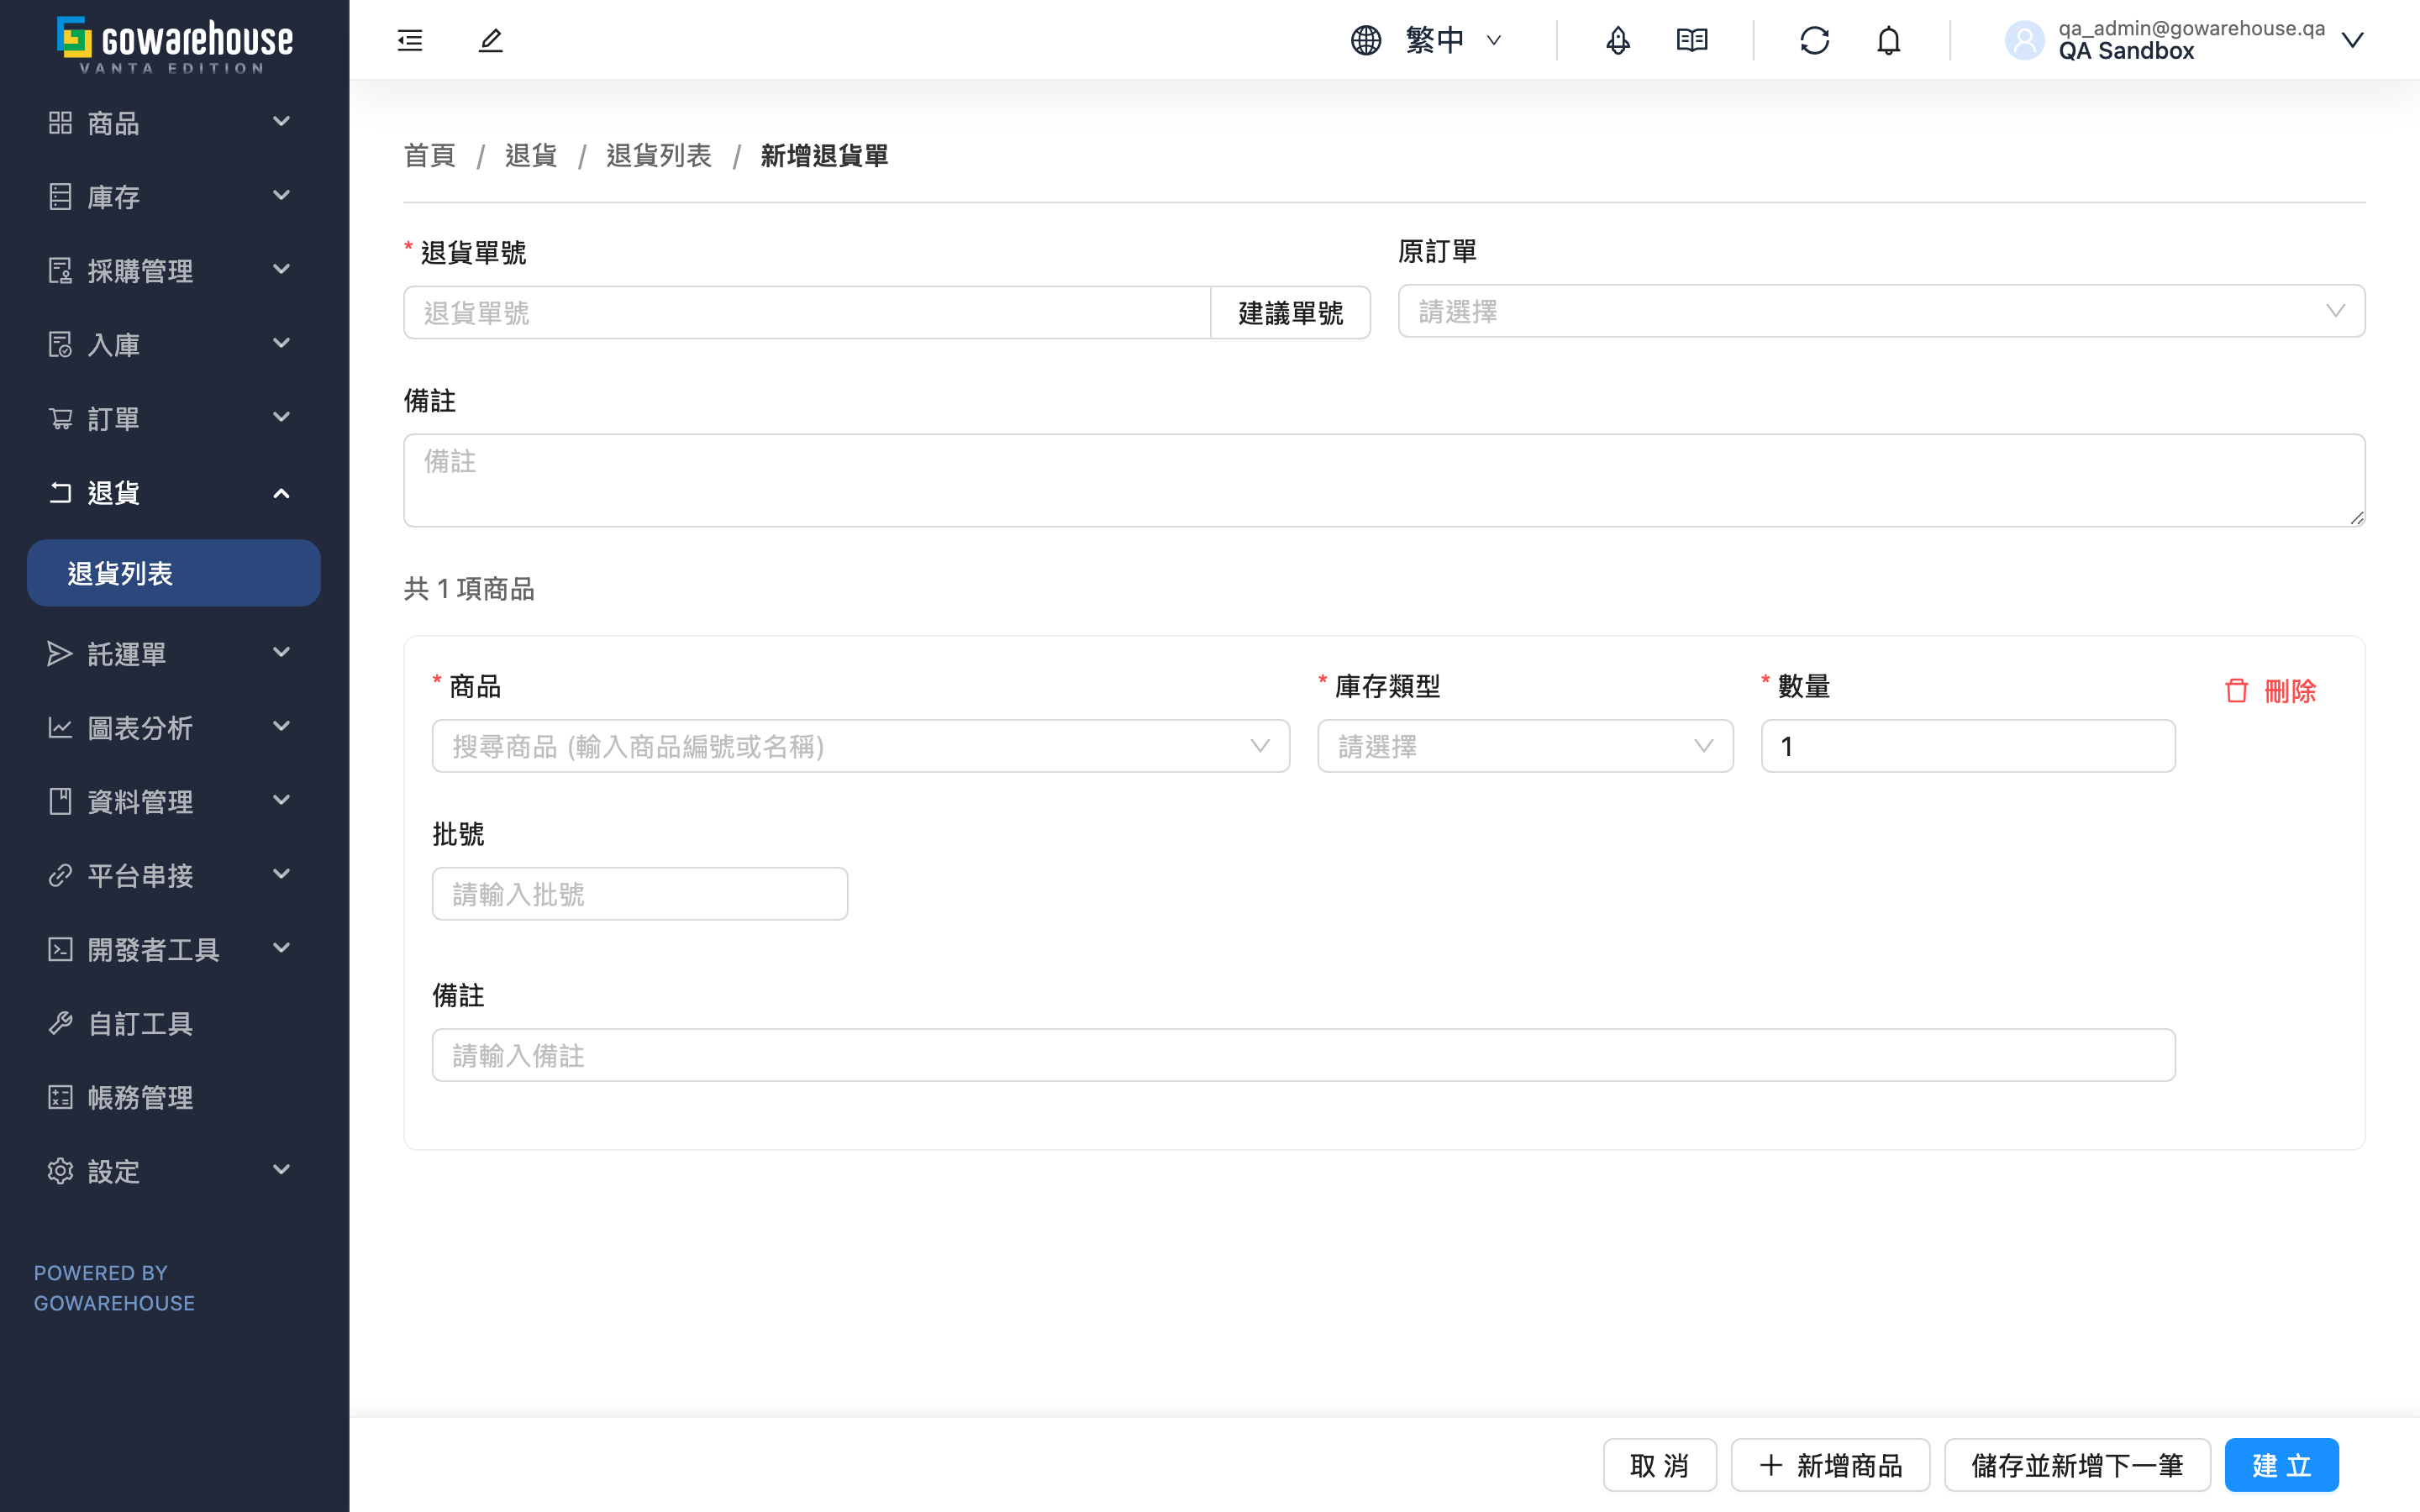This screenshot has height=1512, width=2420.
Task: Click the 退貨 return icon in sidebar
Action: click(60, 492)
